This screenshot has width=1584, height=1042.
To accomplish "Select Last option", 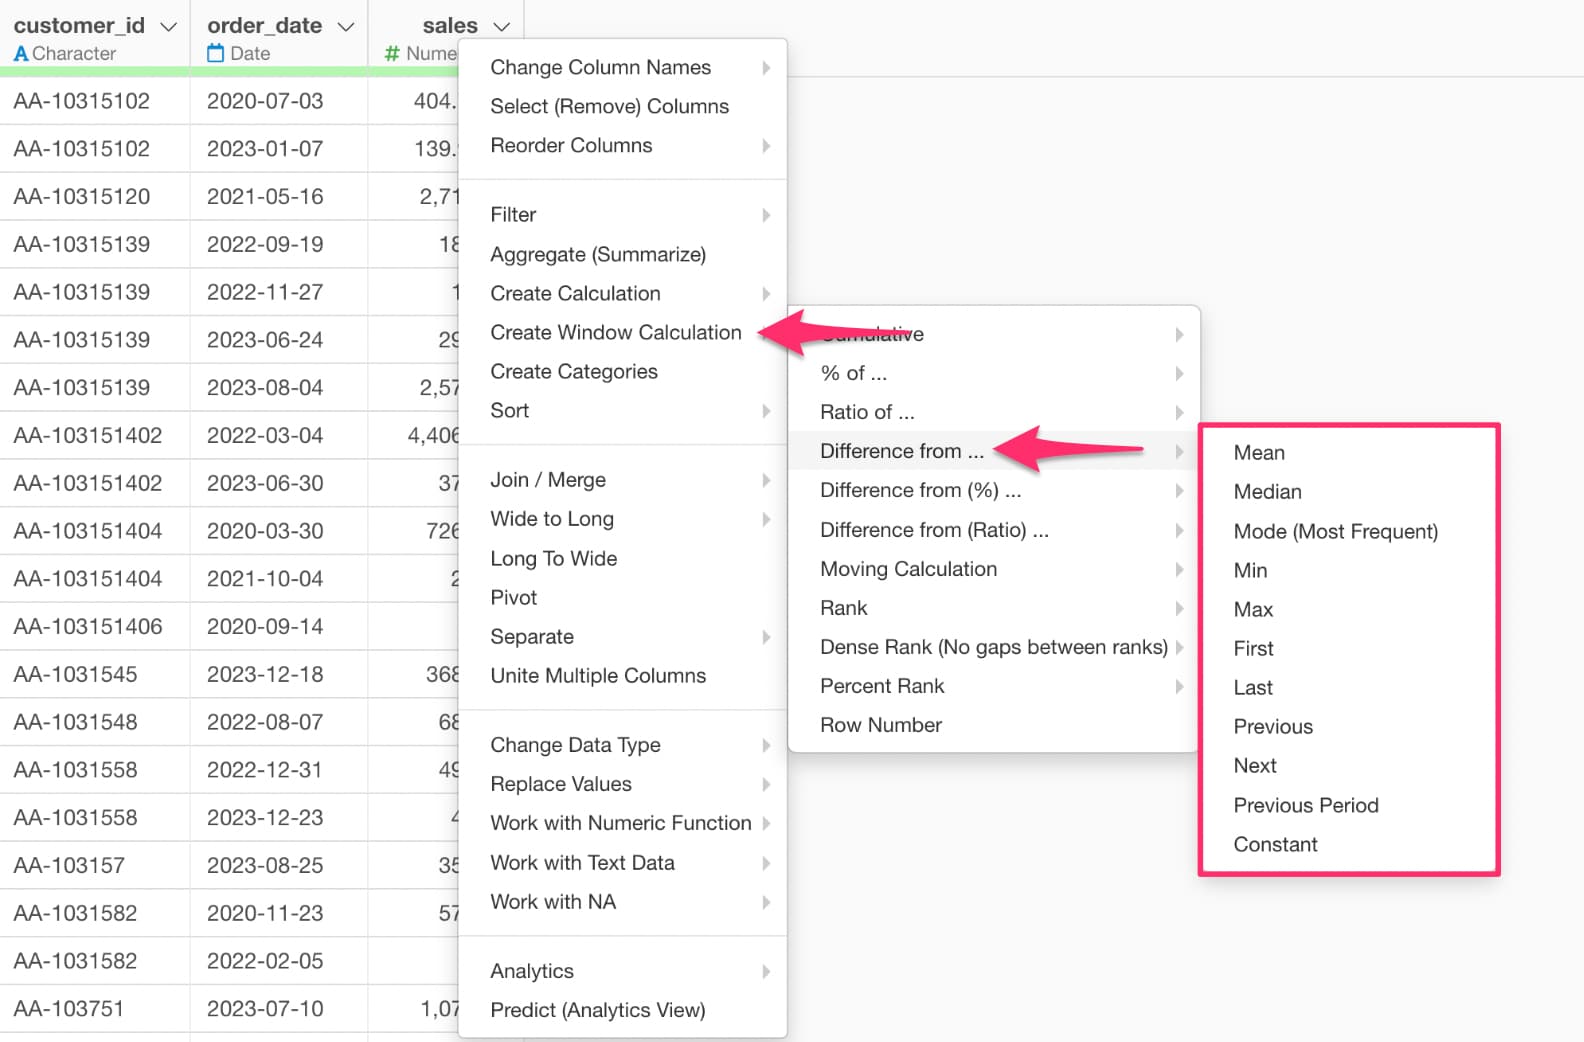I will click(x=1349, y=687).
